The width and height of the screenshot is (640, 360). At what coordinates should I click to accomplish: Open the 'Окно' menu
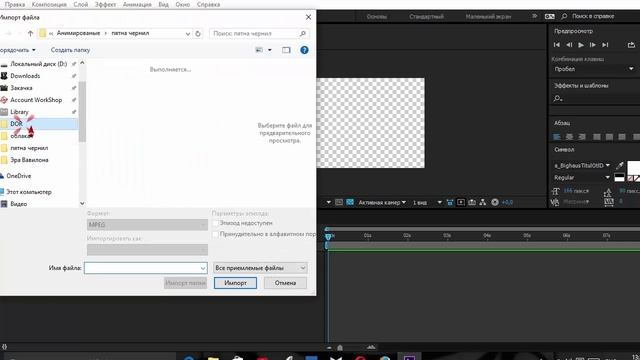coord(182,4)
